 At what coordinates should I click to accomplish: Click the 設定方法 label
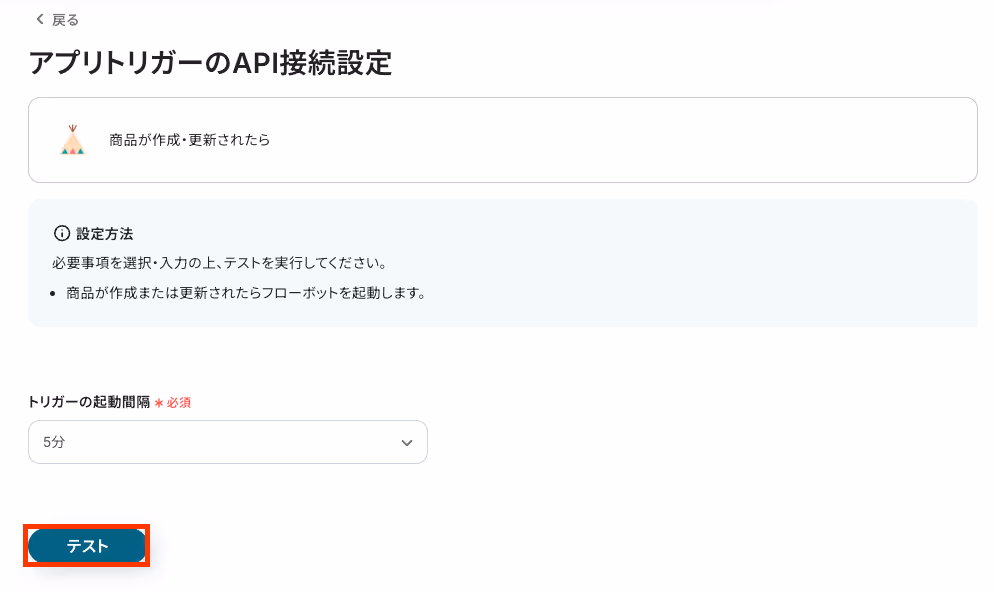point(105,234)
